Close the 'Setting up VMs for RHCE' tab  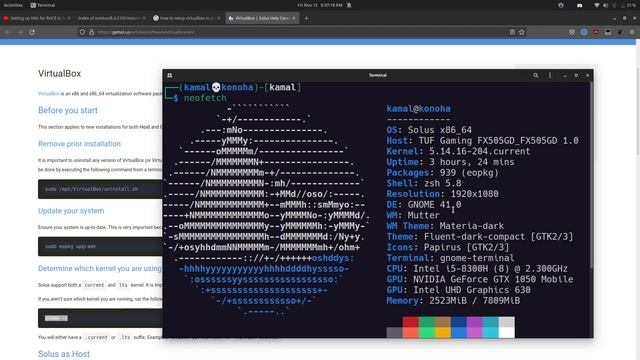coord(69,18)
